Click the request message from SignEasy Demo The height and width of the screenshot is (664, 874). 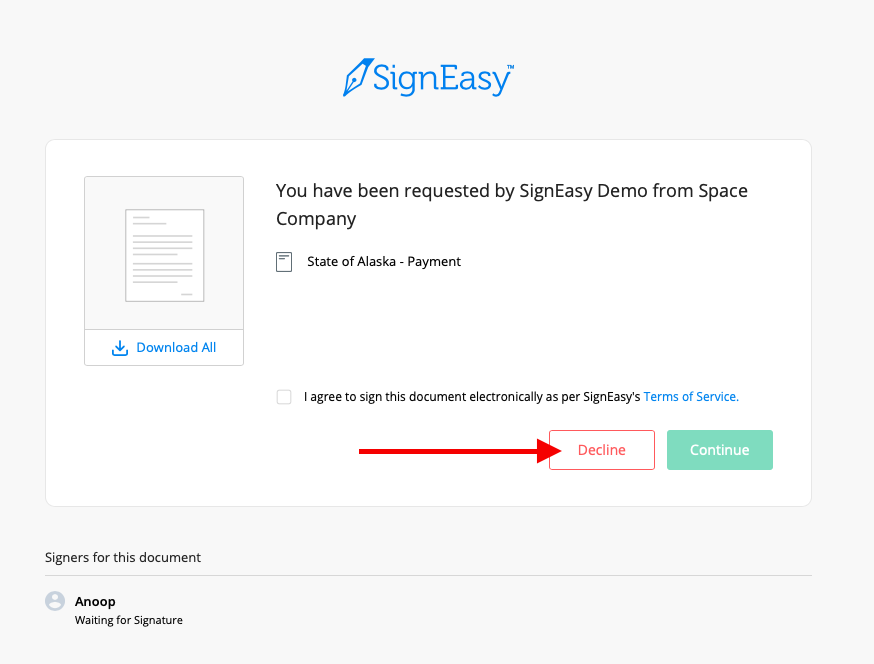(x=510, y=204)
